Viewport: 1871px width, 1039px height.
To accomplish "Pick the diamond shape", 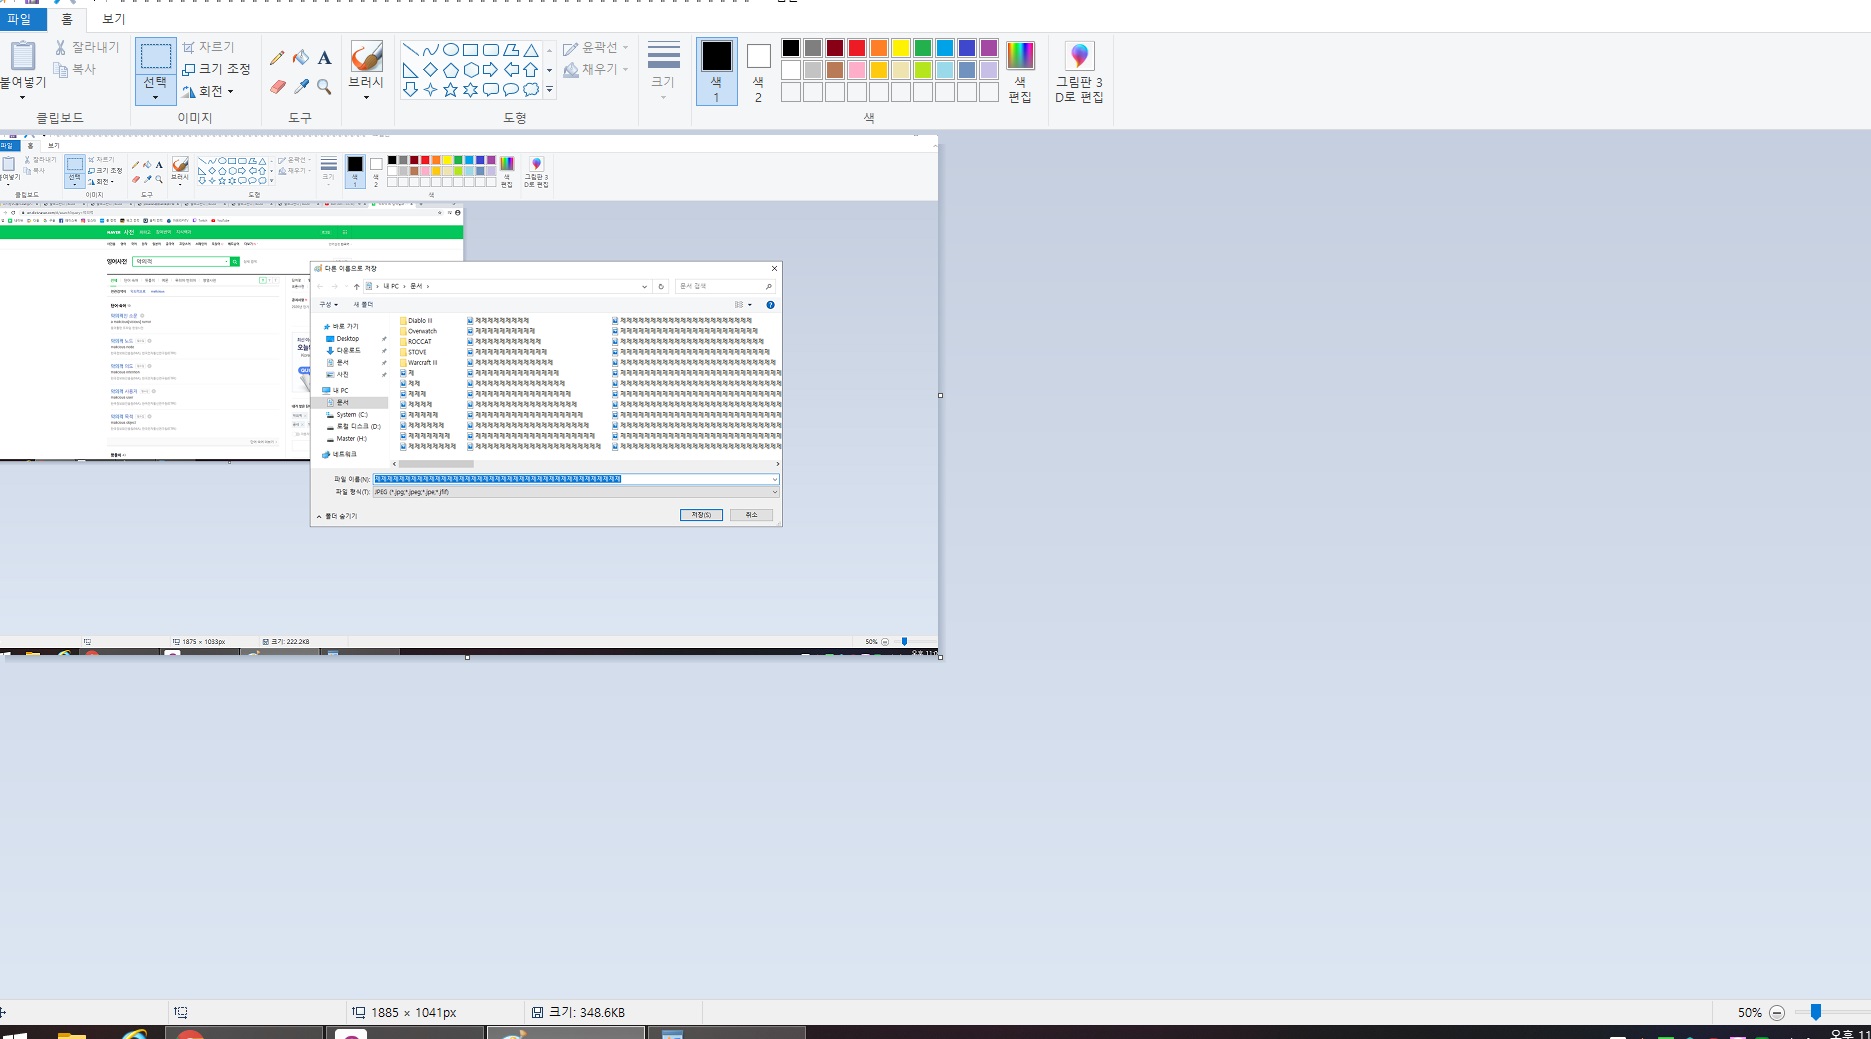I will click(430, 69).
